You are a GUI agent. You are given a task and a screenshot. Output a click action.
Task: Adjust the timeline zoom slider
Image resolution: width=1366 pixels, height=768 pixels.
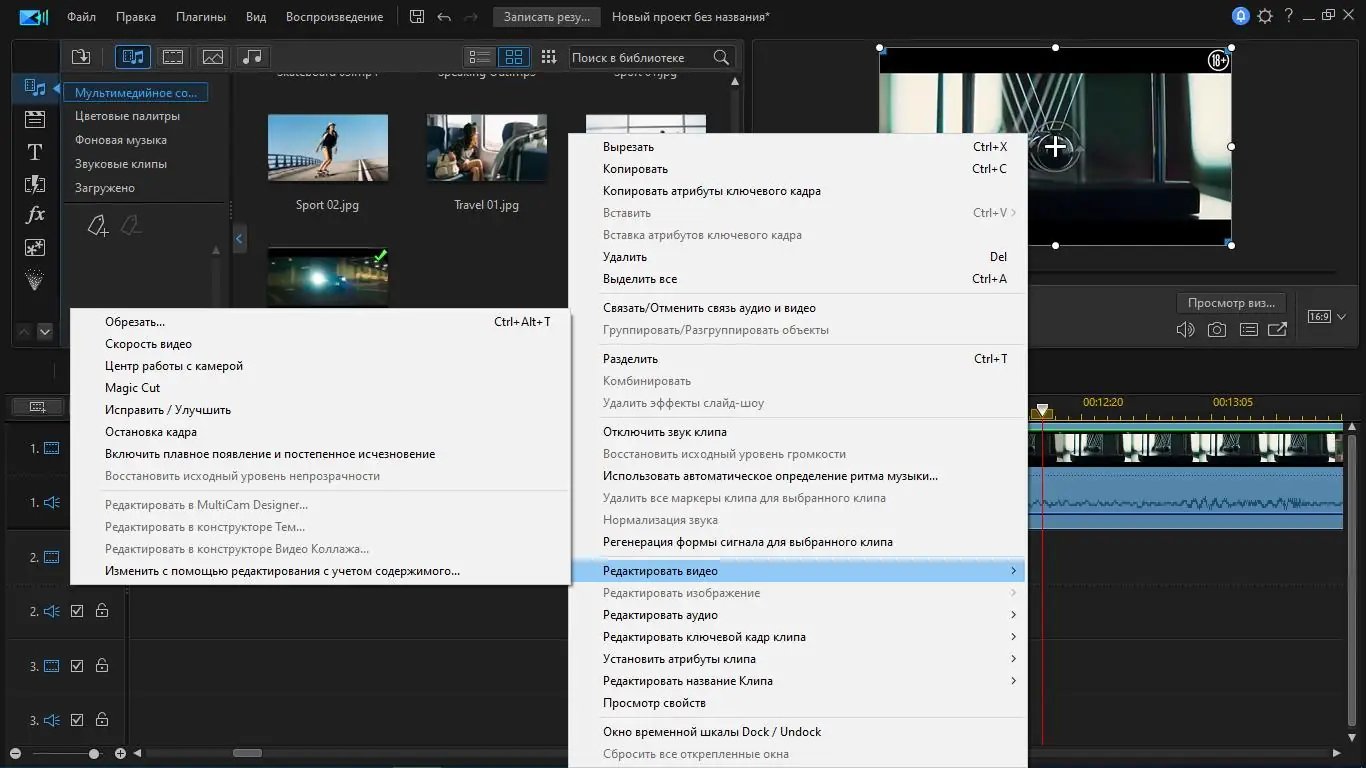point(93,752)
